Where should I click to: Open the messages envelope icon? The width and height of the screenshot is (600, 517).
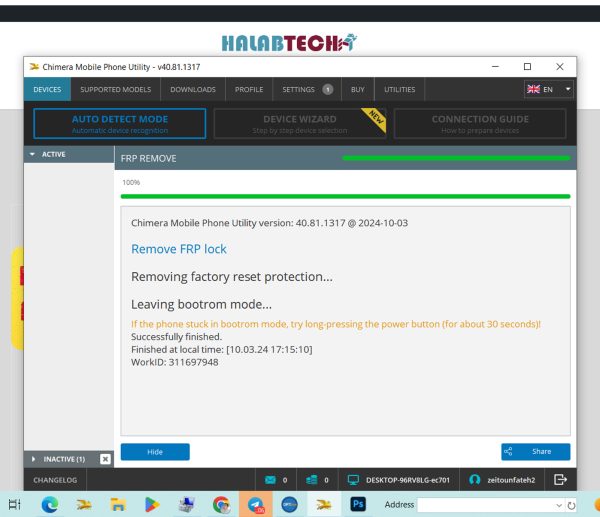[x=270, y=480]
